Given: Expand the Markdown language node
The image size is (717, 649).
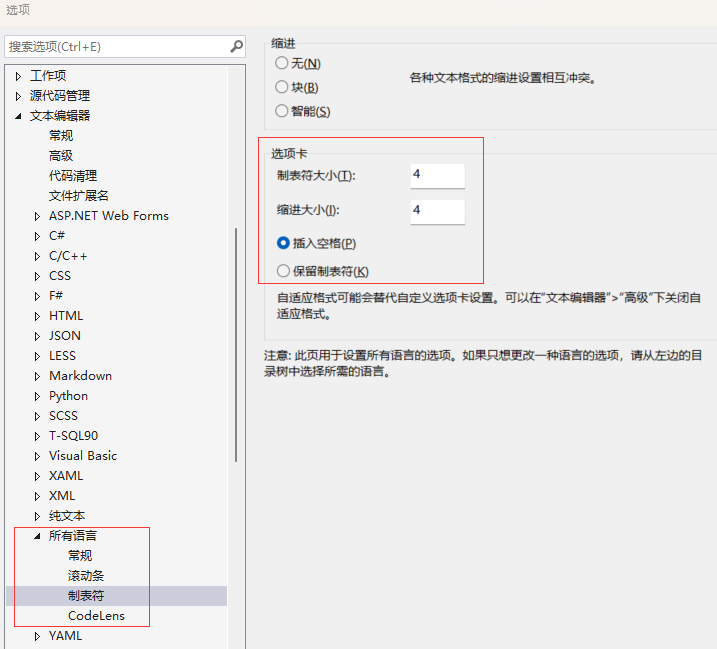Looking at the screenshot, I should pyautogui.click(x=37, y=376).
